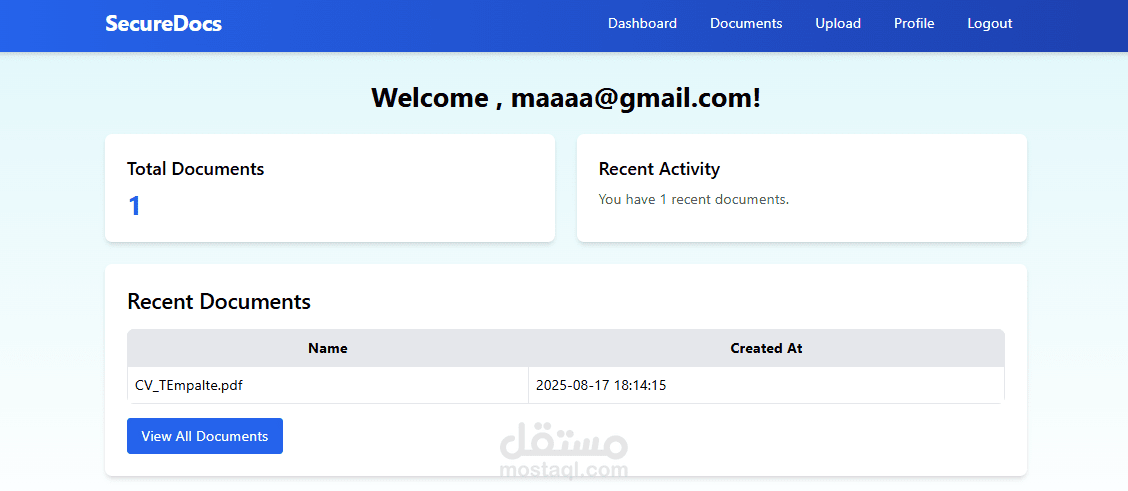The image size is (1128, 491).
Task: Click the Total Documents card
Action: pyautogui.click(x=329, y=188)
